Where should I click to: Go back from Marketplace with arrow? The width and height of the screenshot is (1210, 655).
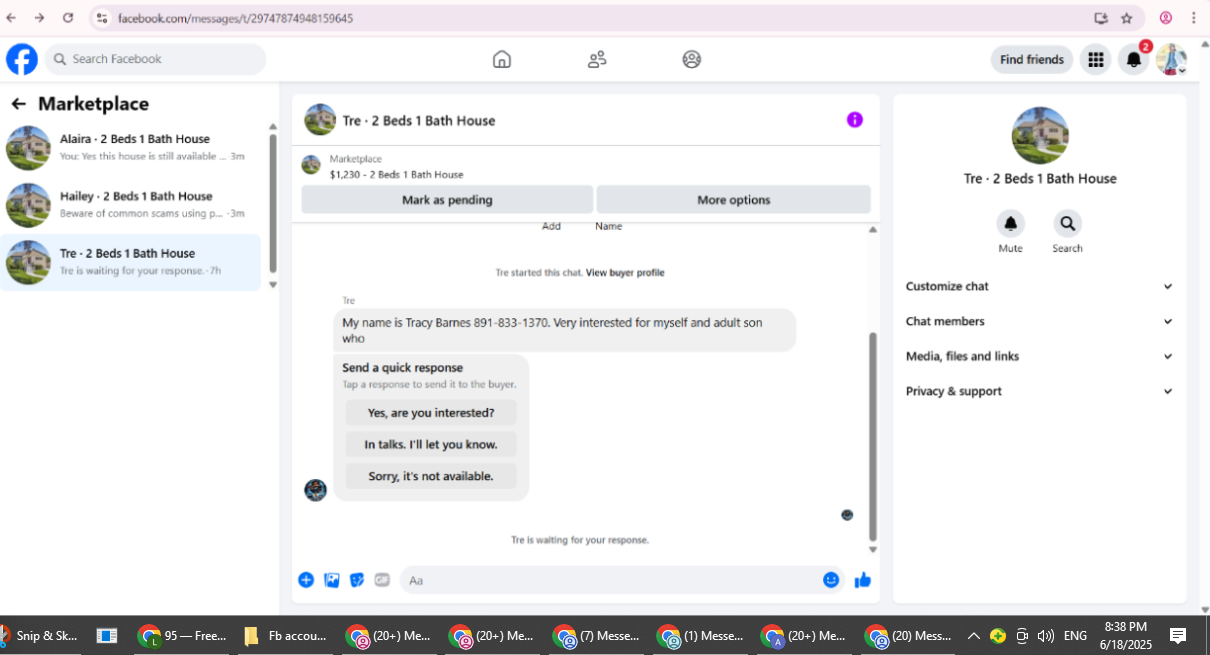(x=18, y=104)
